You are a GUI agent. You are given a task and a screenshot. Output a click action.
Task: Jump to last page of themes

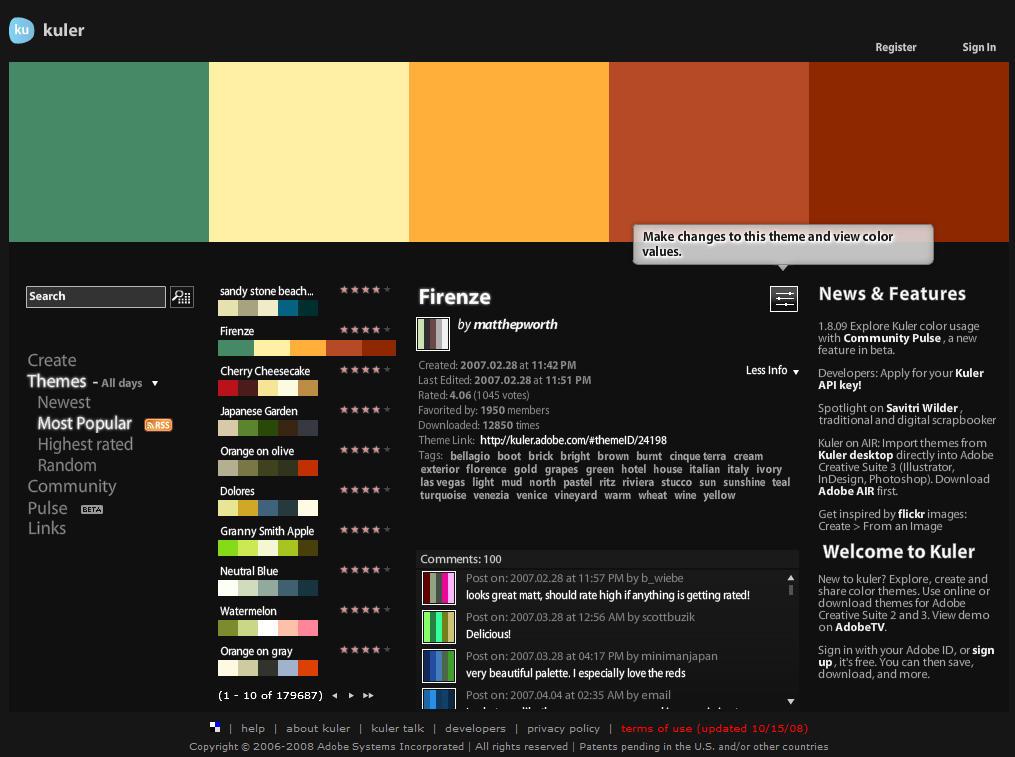pyautogui.click(x=368, y=695)
